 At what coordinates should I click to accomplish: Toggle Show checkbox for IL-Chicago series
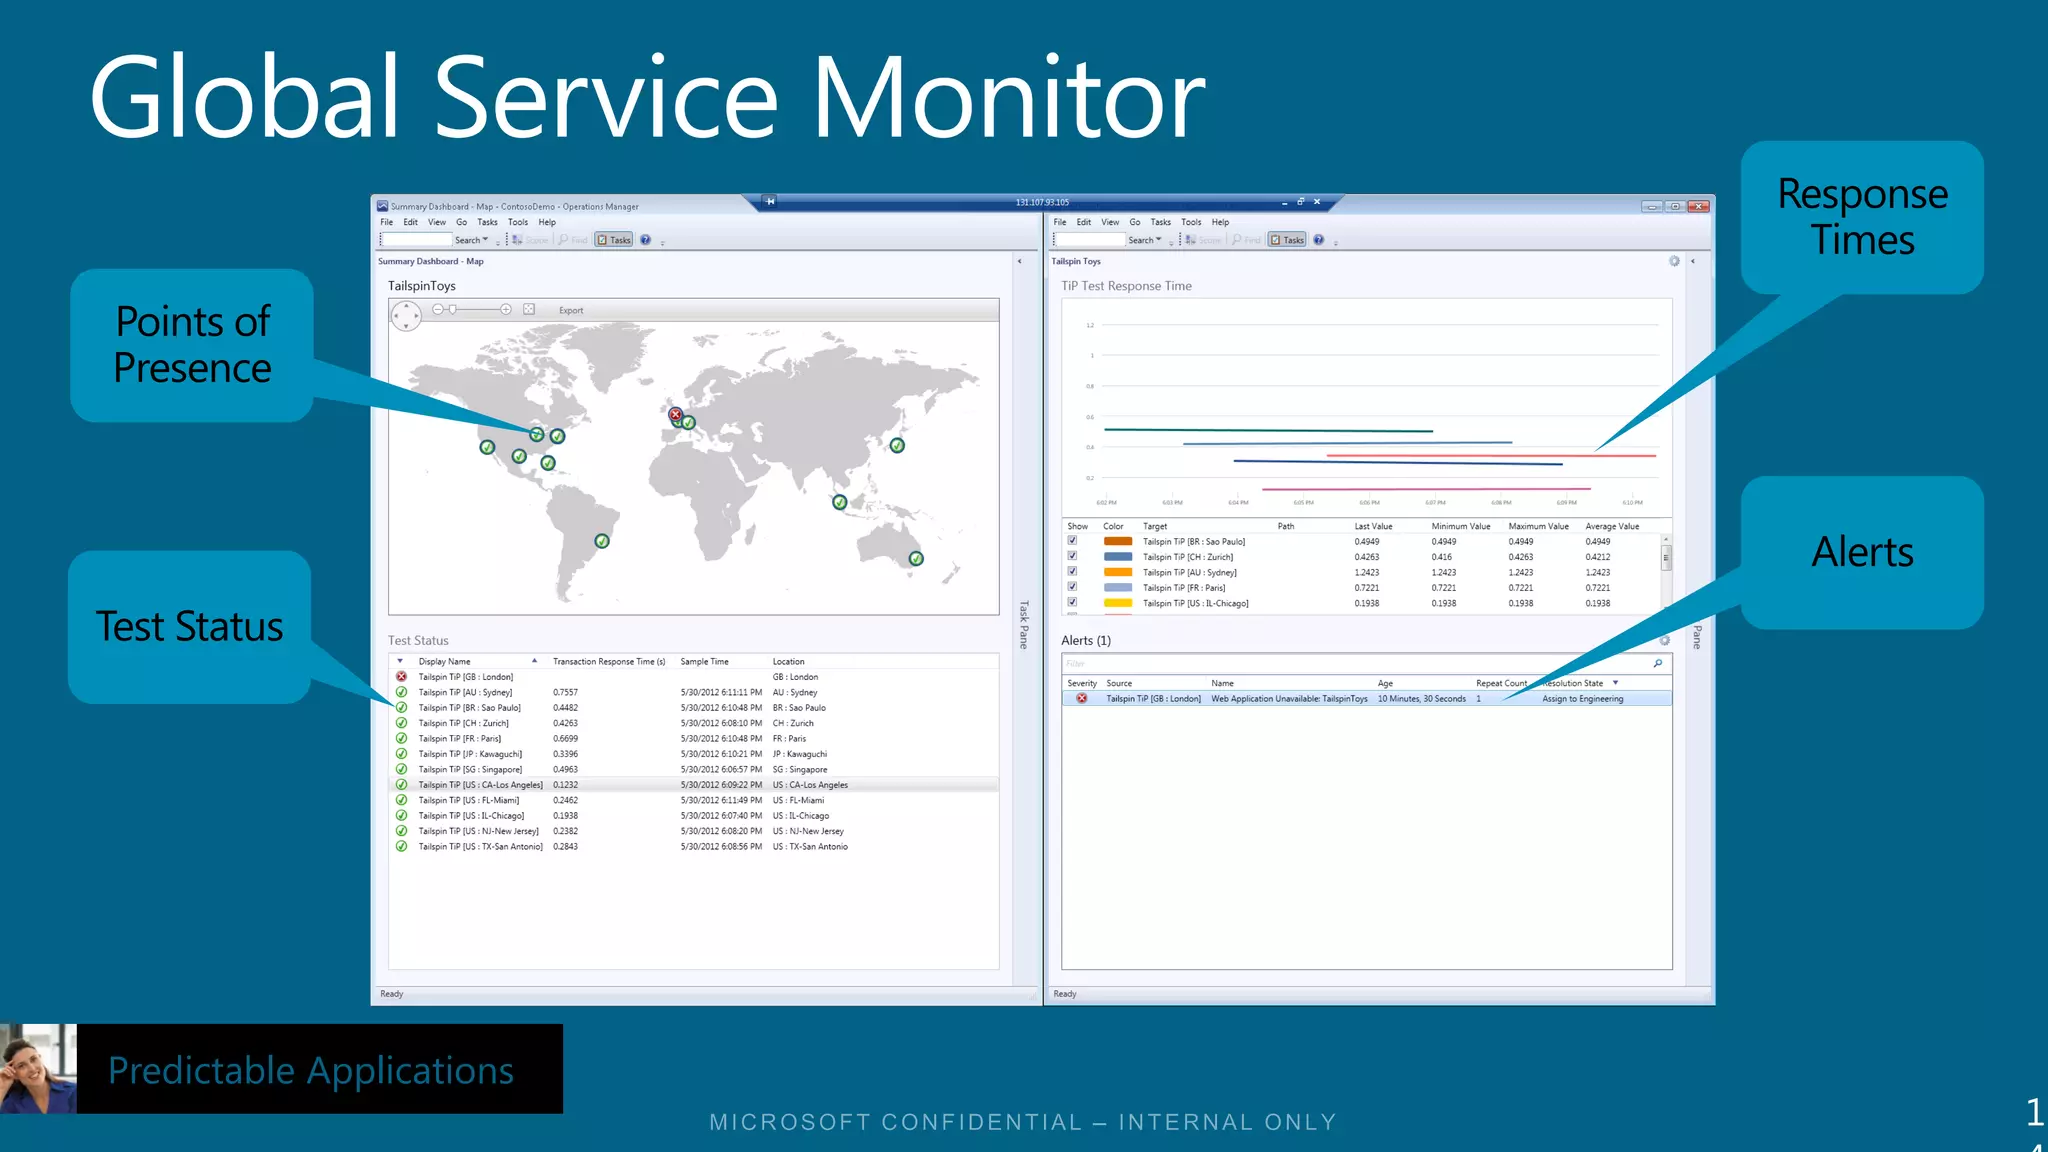tap(1072, 603)
